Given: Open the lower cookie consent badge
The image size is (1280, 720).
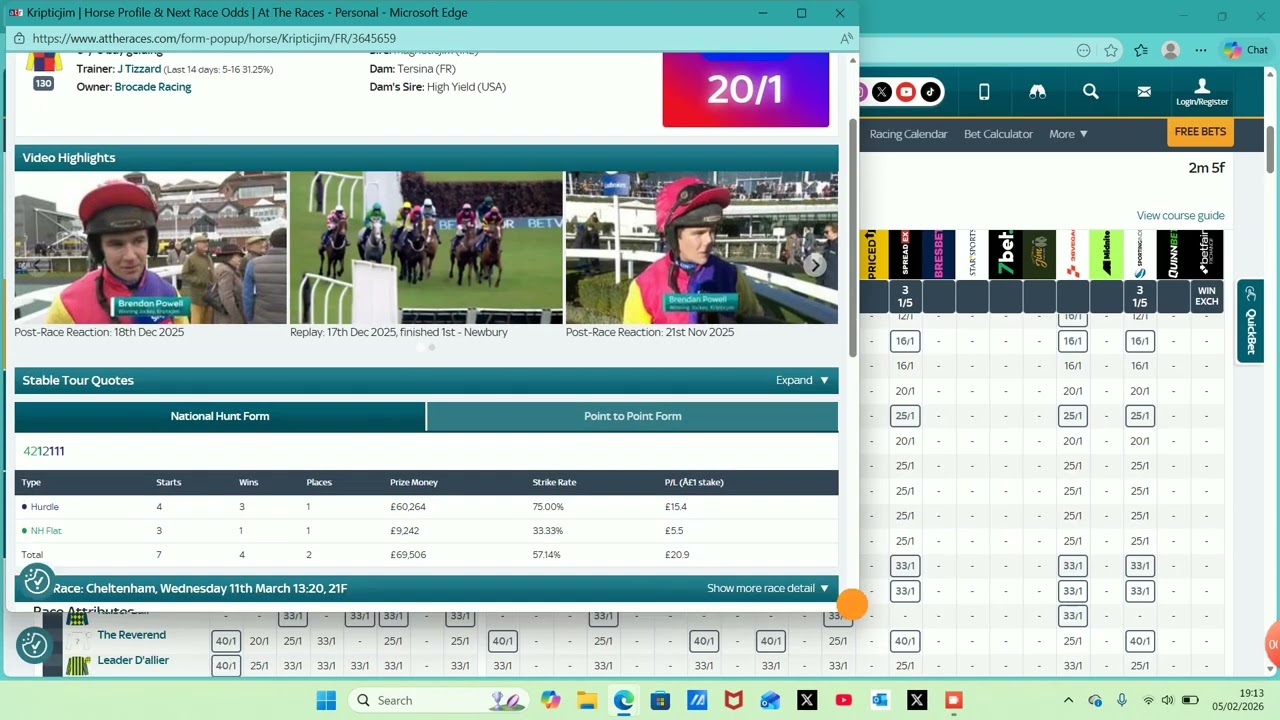Looking at the screenshot, I should 34,645.
